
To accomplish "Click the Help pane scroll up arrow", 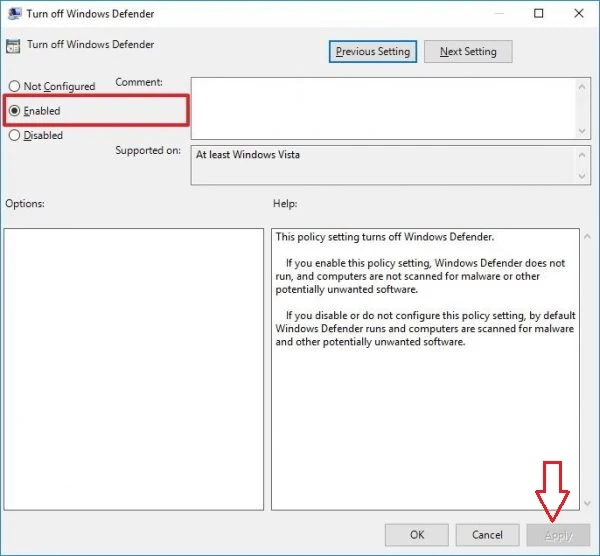I will [x=587, y=237].
